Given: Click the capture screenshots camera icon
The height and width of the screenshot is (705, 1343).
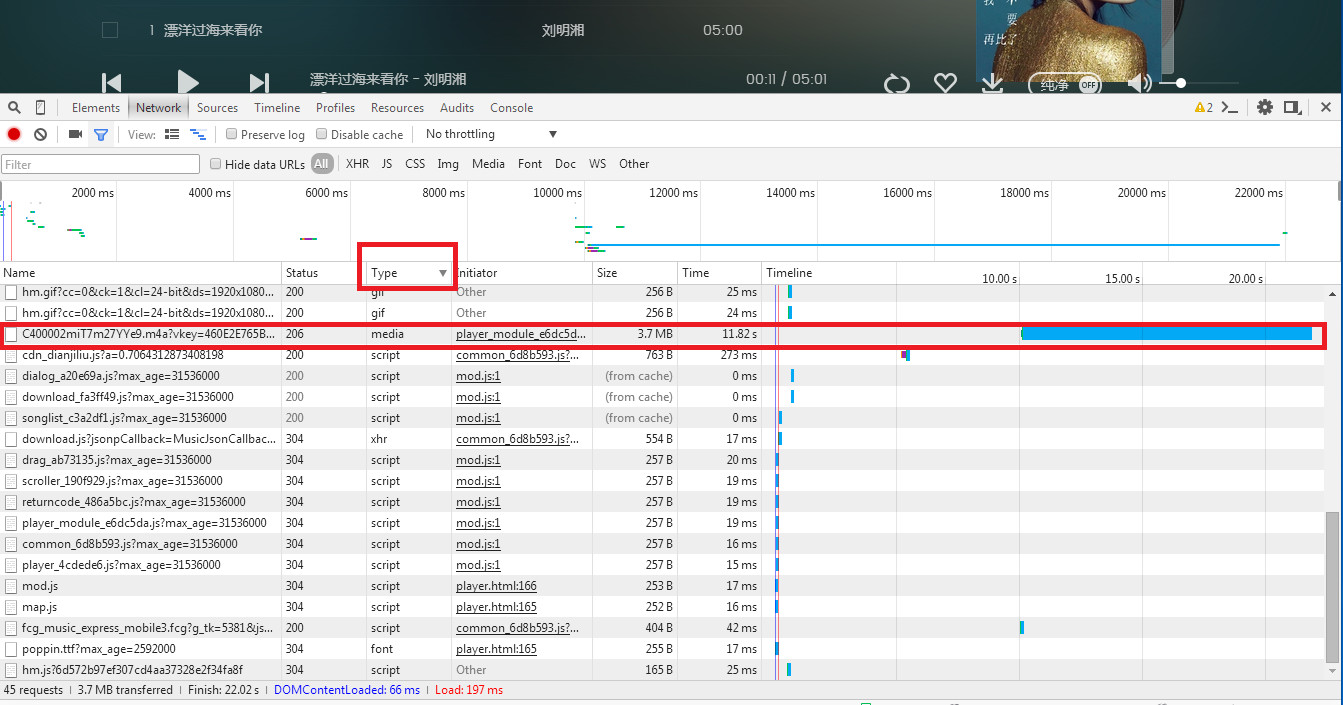Looking at the screenshot, I should point(75,134).
